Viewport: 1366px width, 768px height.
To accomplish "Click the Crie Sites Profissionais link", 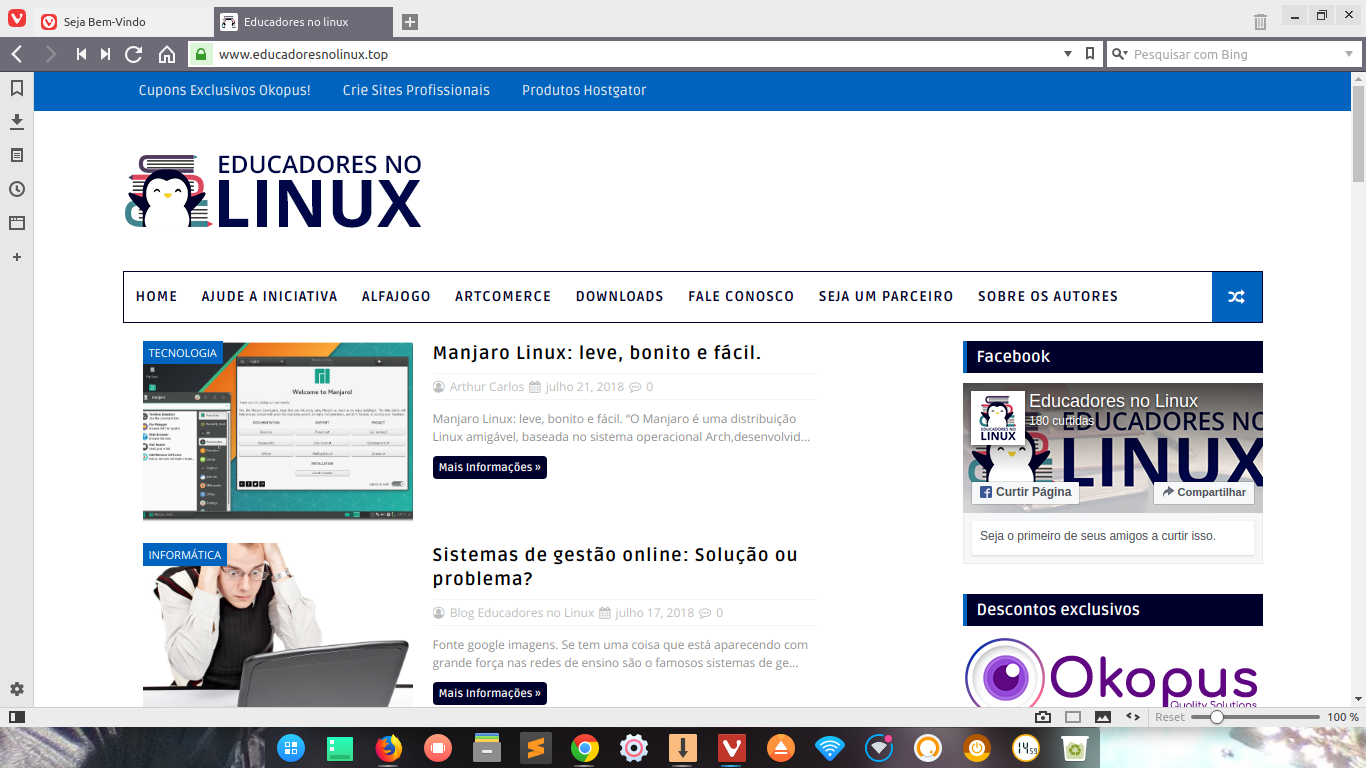I will point(416,90).
